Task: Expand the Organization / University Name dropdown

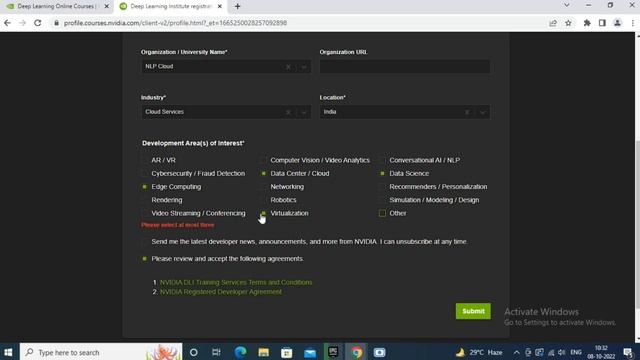Action: click(x=304, y=67)
